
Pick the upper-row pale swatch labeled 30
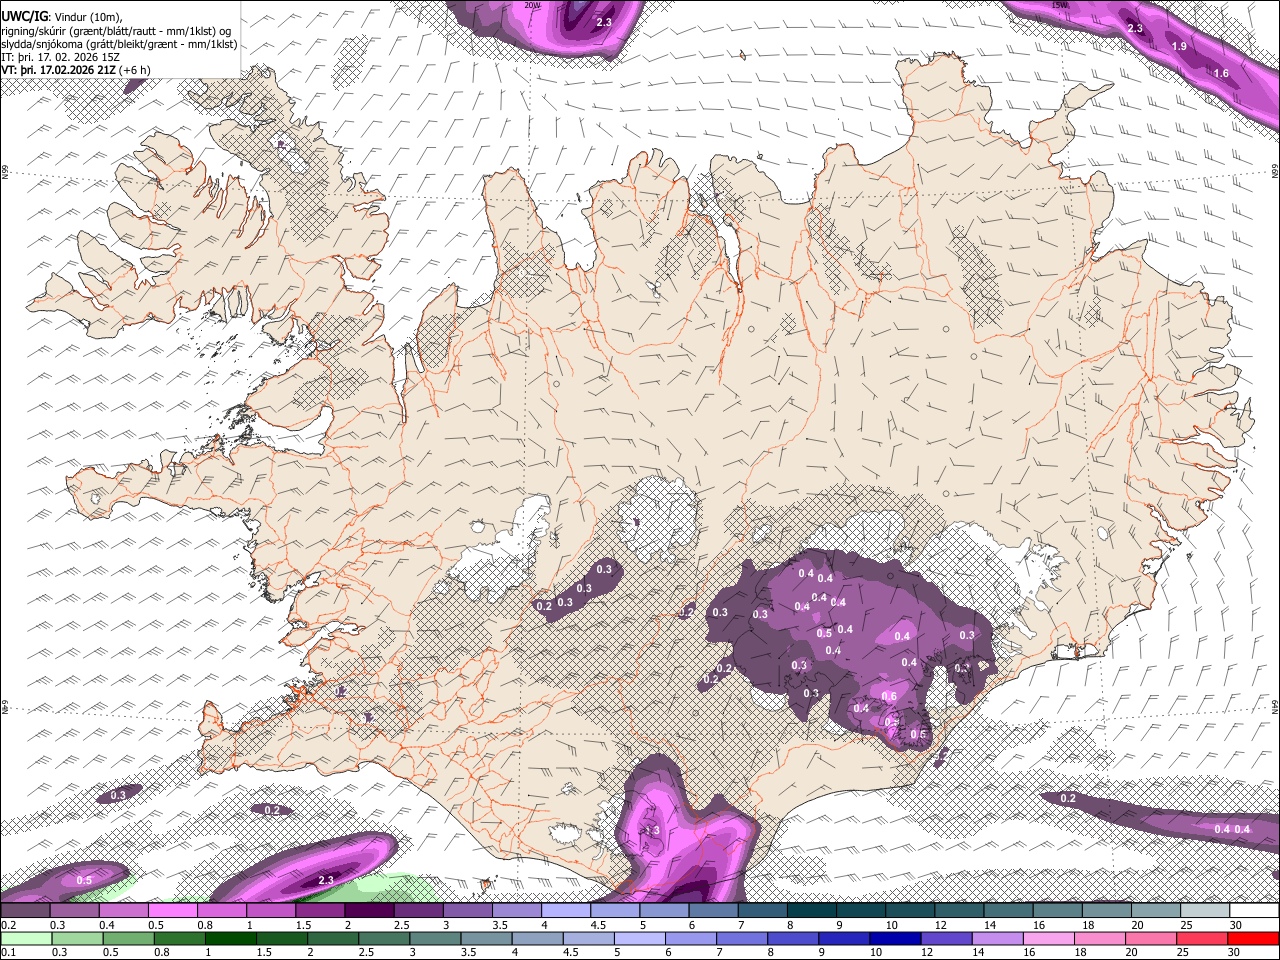1255,910
